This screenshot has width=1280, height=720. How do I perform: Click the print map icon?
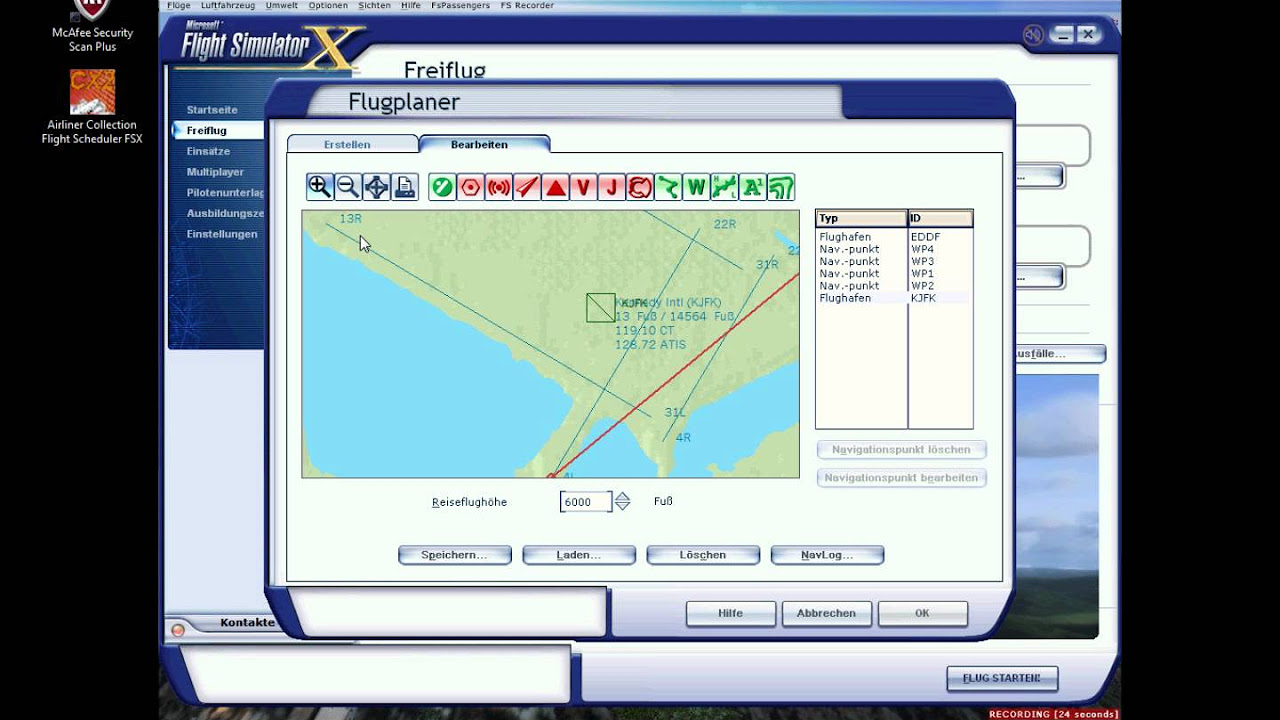(405, 186)
